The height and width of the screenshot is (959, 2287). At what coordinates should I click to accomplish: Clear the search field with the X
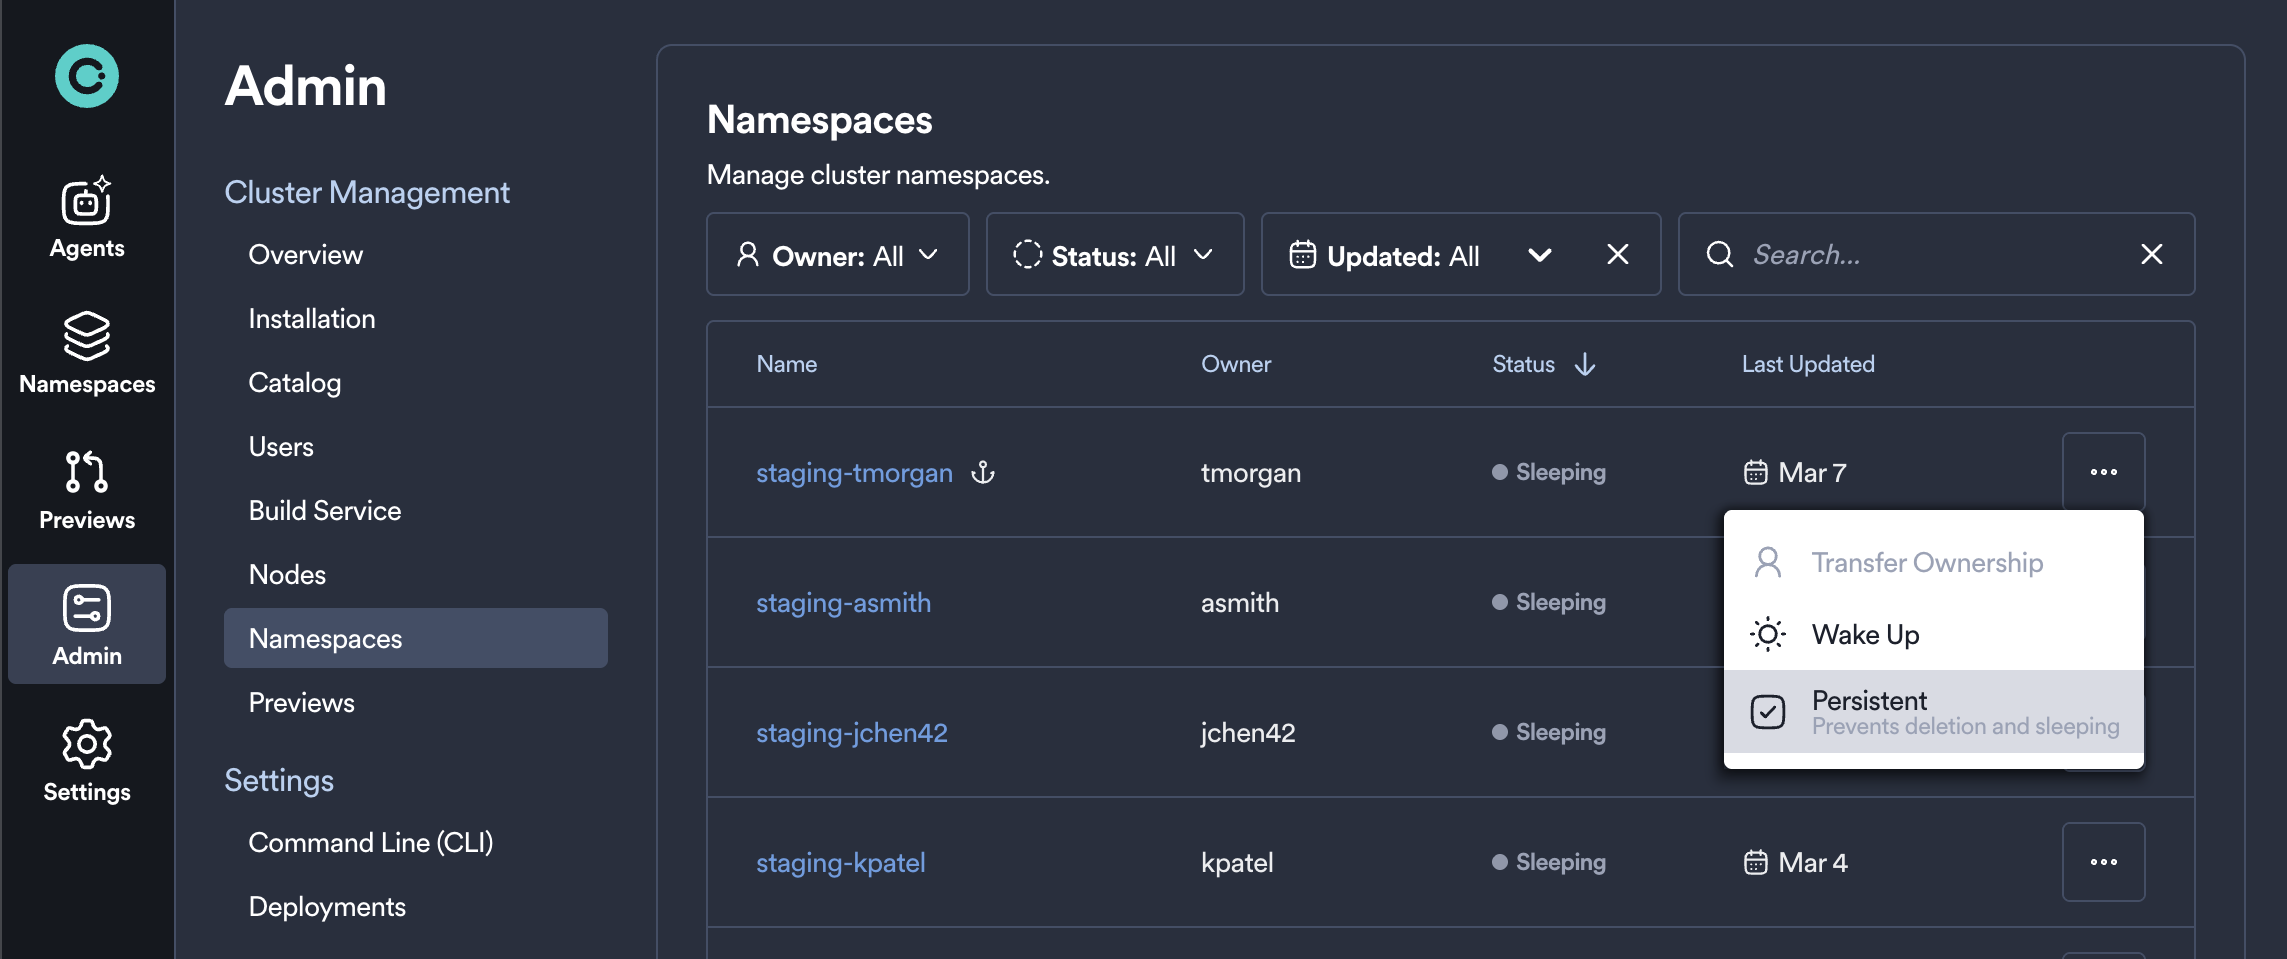[2151, 254]
